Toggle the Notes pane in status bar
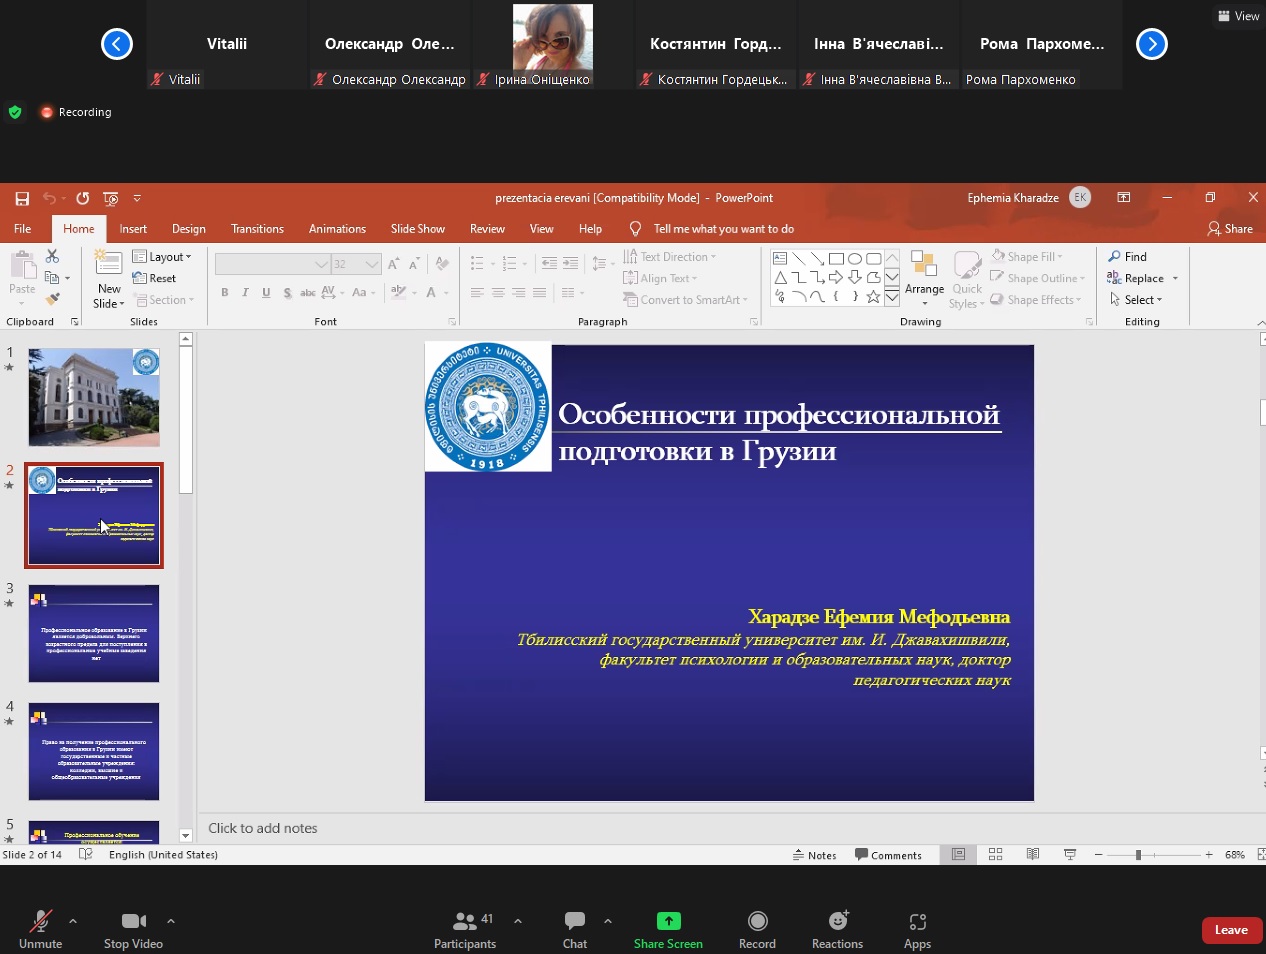The width and height of the screenshot is (1266, 954). [815, 855]
